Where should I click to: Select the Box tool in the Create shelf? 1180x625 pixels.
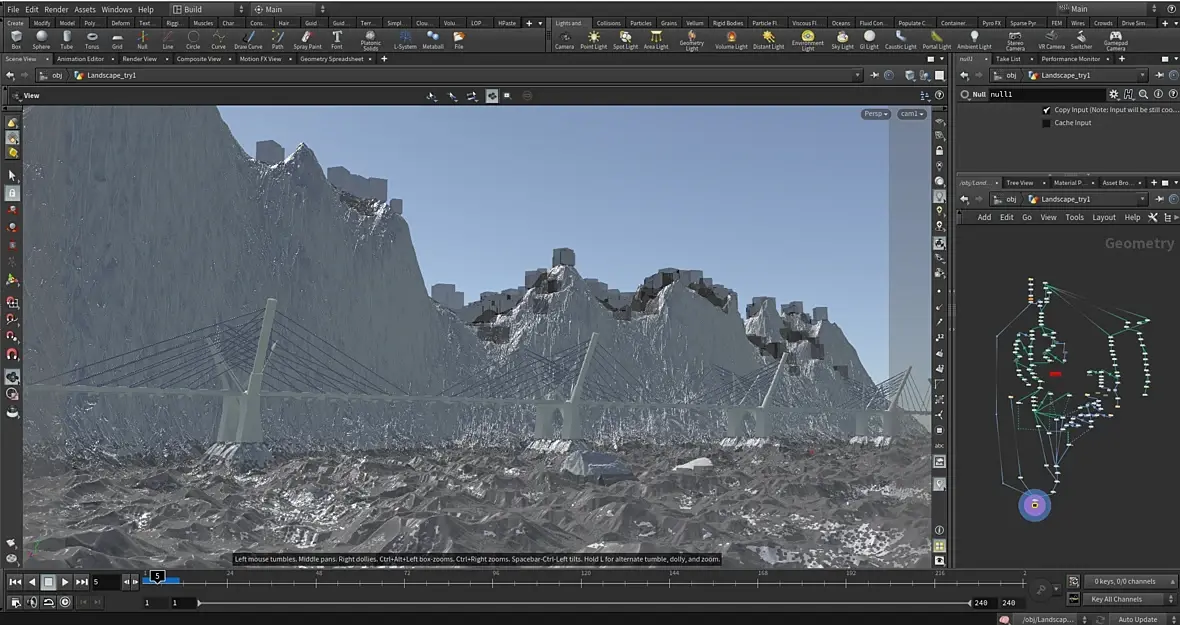15,39
